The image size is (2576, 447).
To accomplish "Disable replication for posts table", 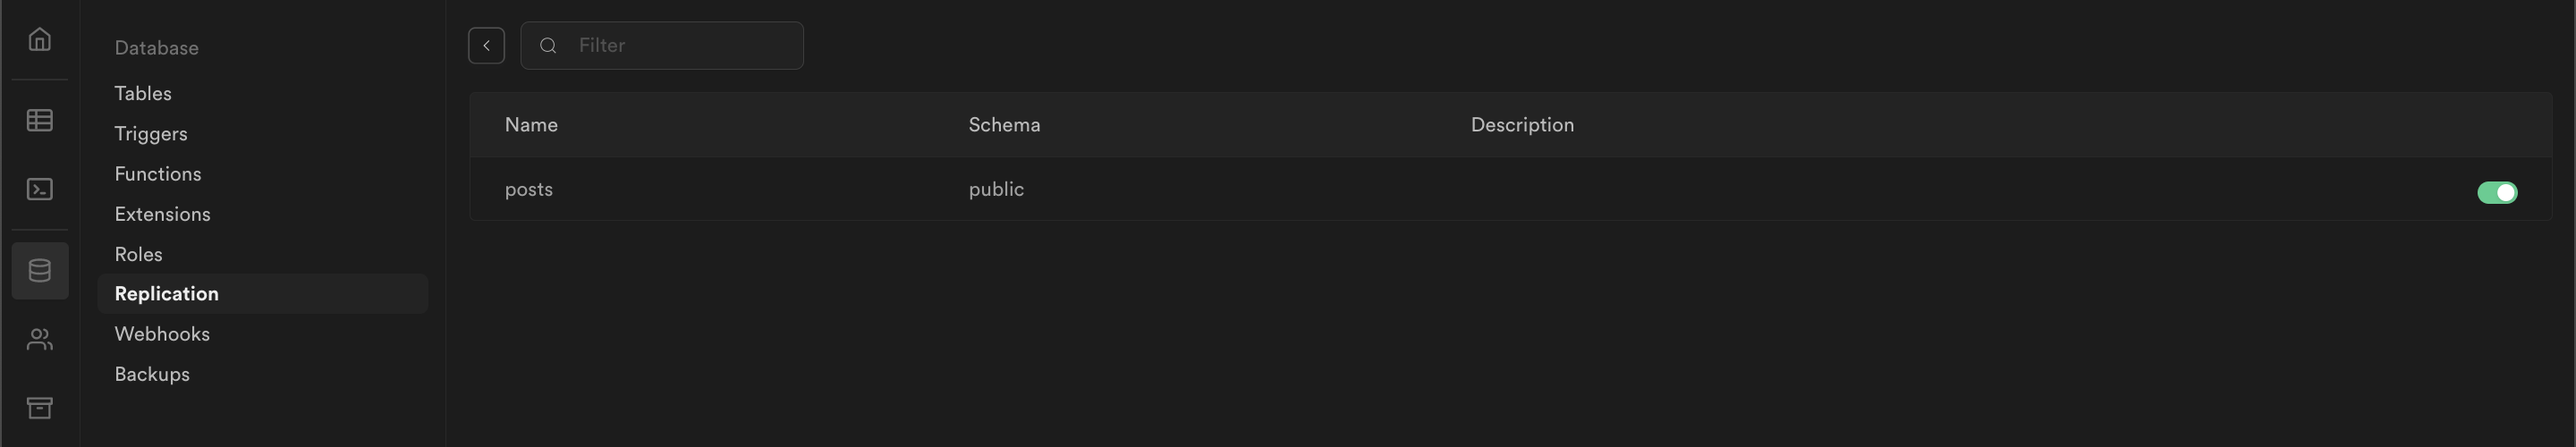I will pyautogui.click(x=2496, y=192).
